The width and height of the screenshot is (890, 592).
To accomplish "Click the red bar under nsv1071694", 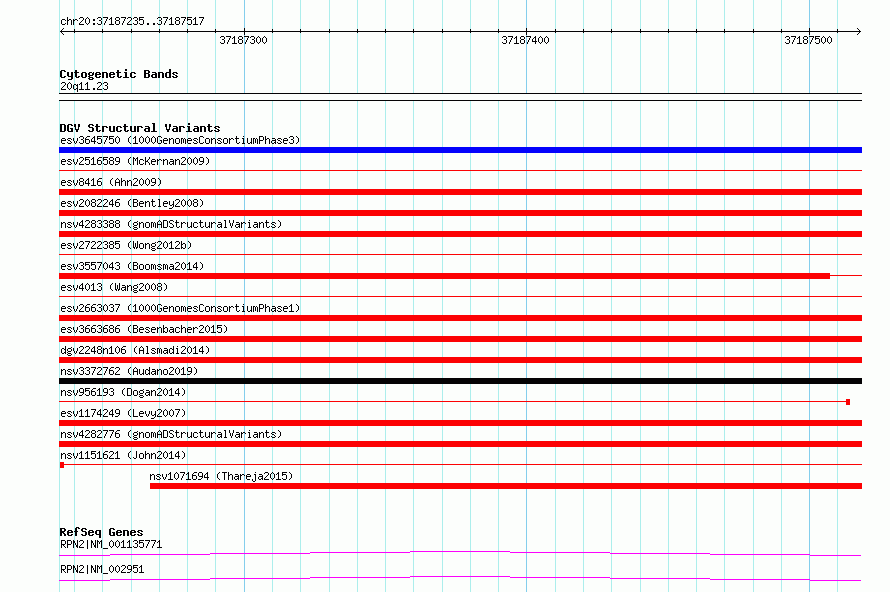I will pyautogui.click(x=506, y=486).
